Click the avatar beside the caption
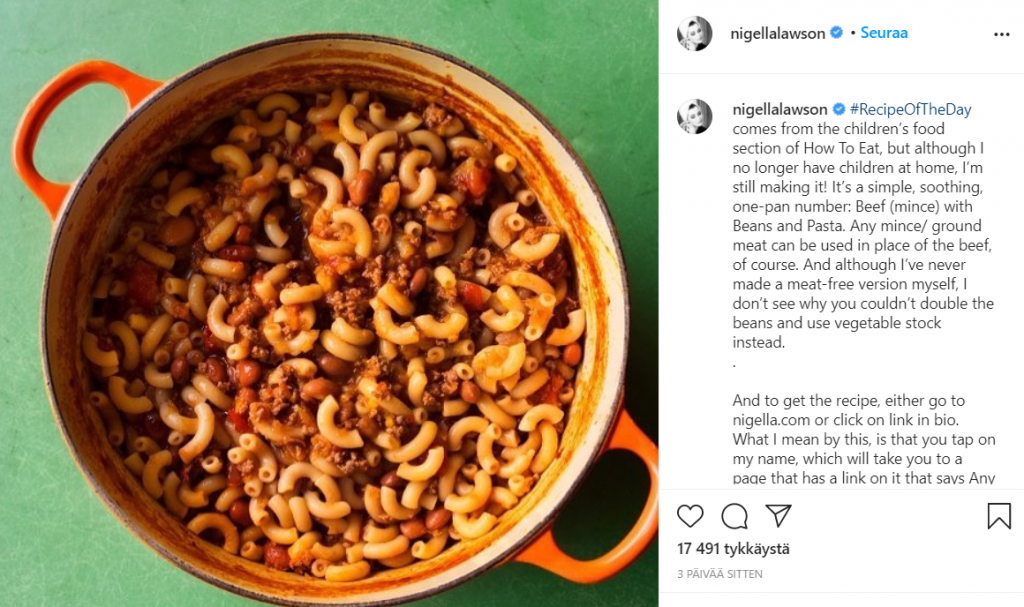This screenshot has height=607, width=1024. click(694, 116)
